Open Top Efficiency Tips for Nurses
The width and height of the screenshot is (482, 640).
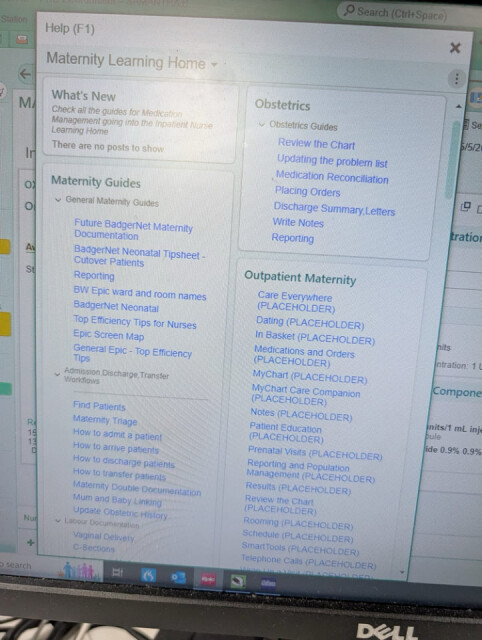click(x=135, y=322)
